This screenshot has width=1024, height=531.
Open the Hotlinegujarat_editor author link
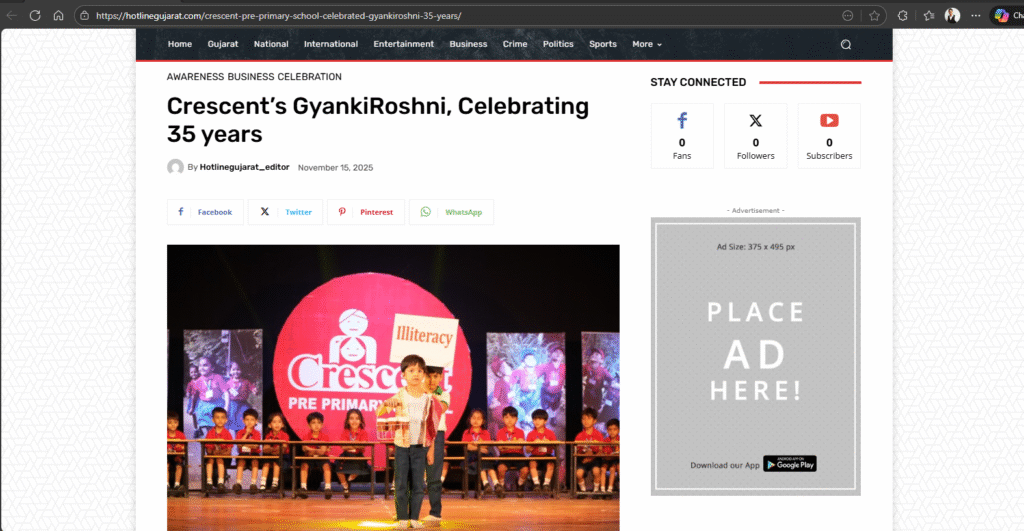[x=244, y=167]
